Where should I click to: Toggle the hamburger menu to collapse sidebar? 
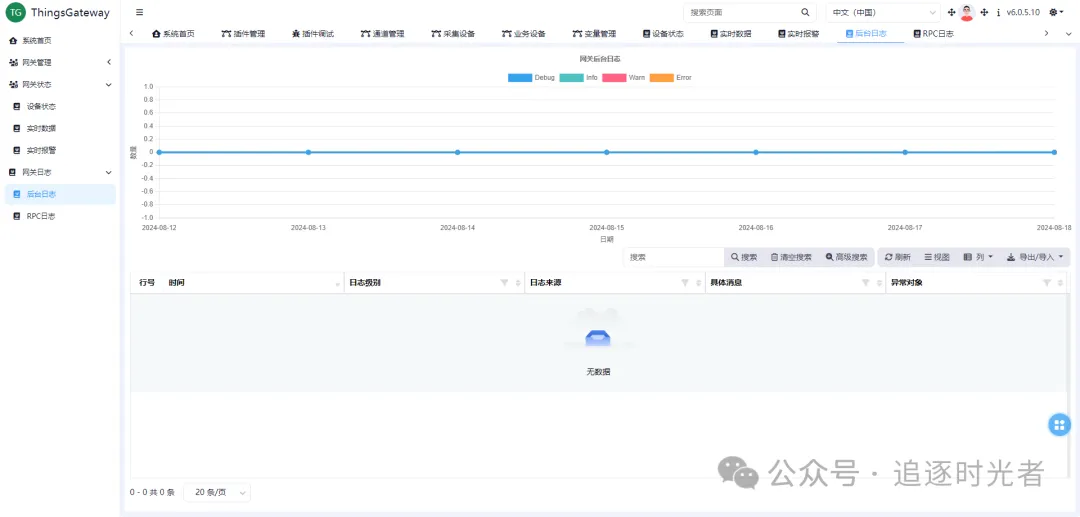click(140, 12)
